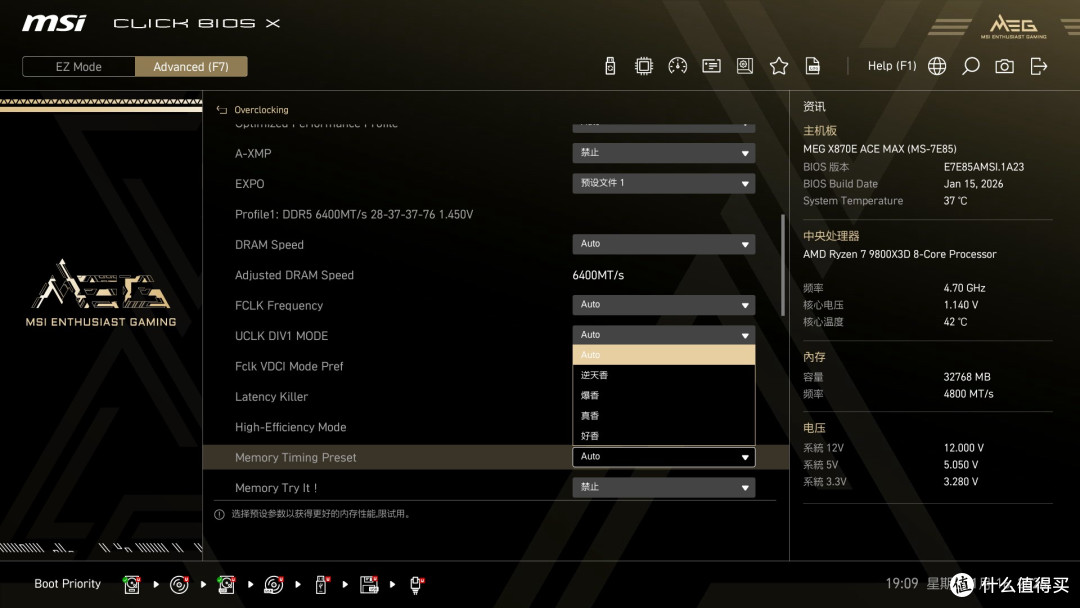Select the network boot device icon

pyautogui.click(x=416, y=585)
